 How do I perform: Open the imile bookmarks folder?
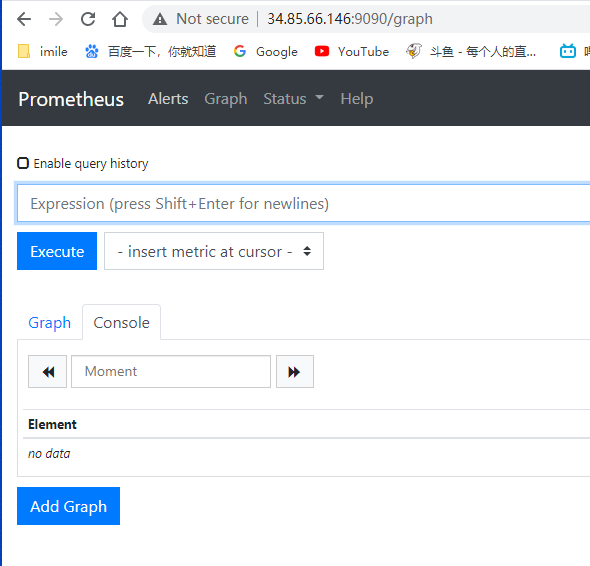coord(43,52)
